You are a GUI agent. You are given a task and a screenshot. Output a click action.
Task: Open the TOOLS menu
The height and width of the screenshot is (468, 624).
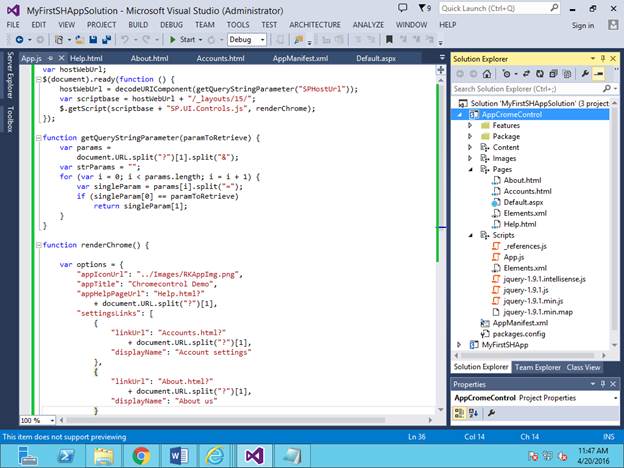pyautogui.click(x=238, y=25)
